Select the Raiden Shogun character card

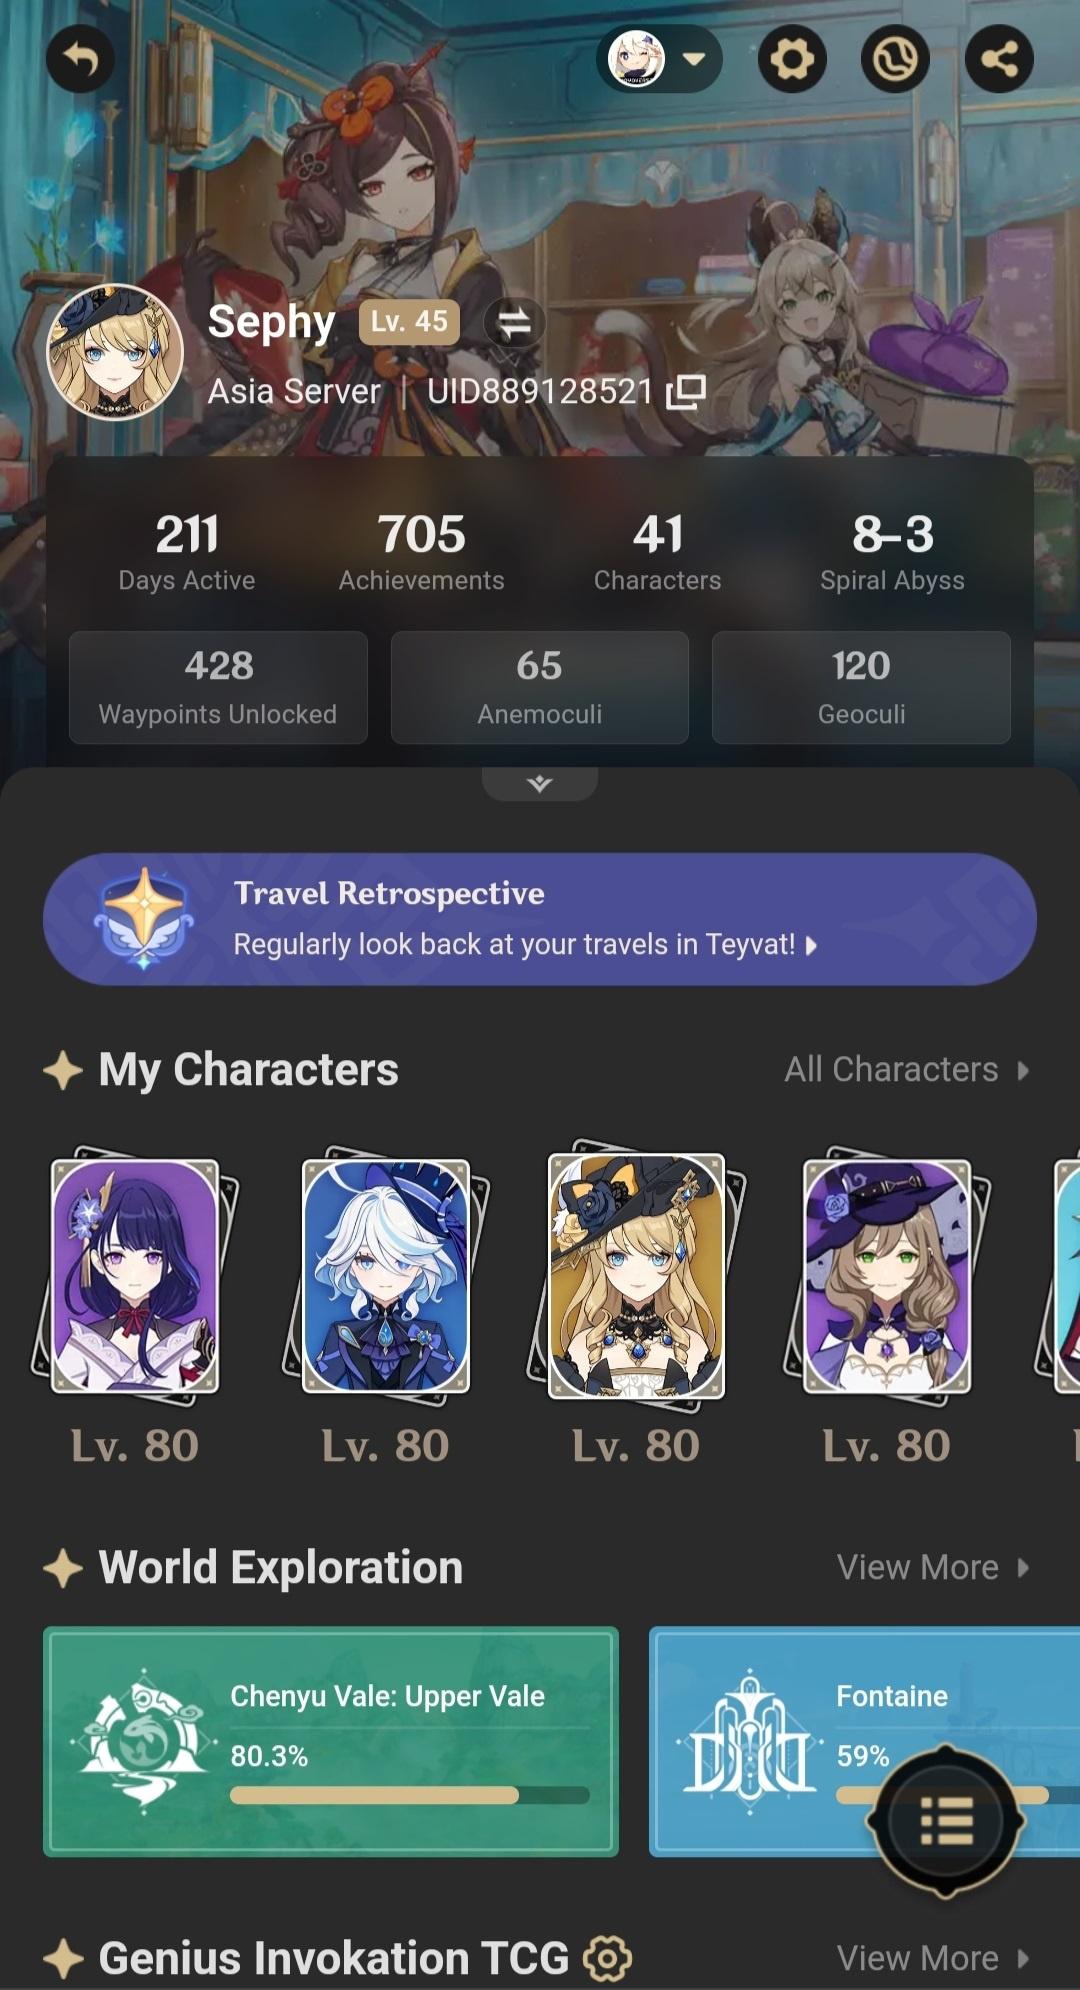[135, 1276]
